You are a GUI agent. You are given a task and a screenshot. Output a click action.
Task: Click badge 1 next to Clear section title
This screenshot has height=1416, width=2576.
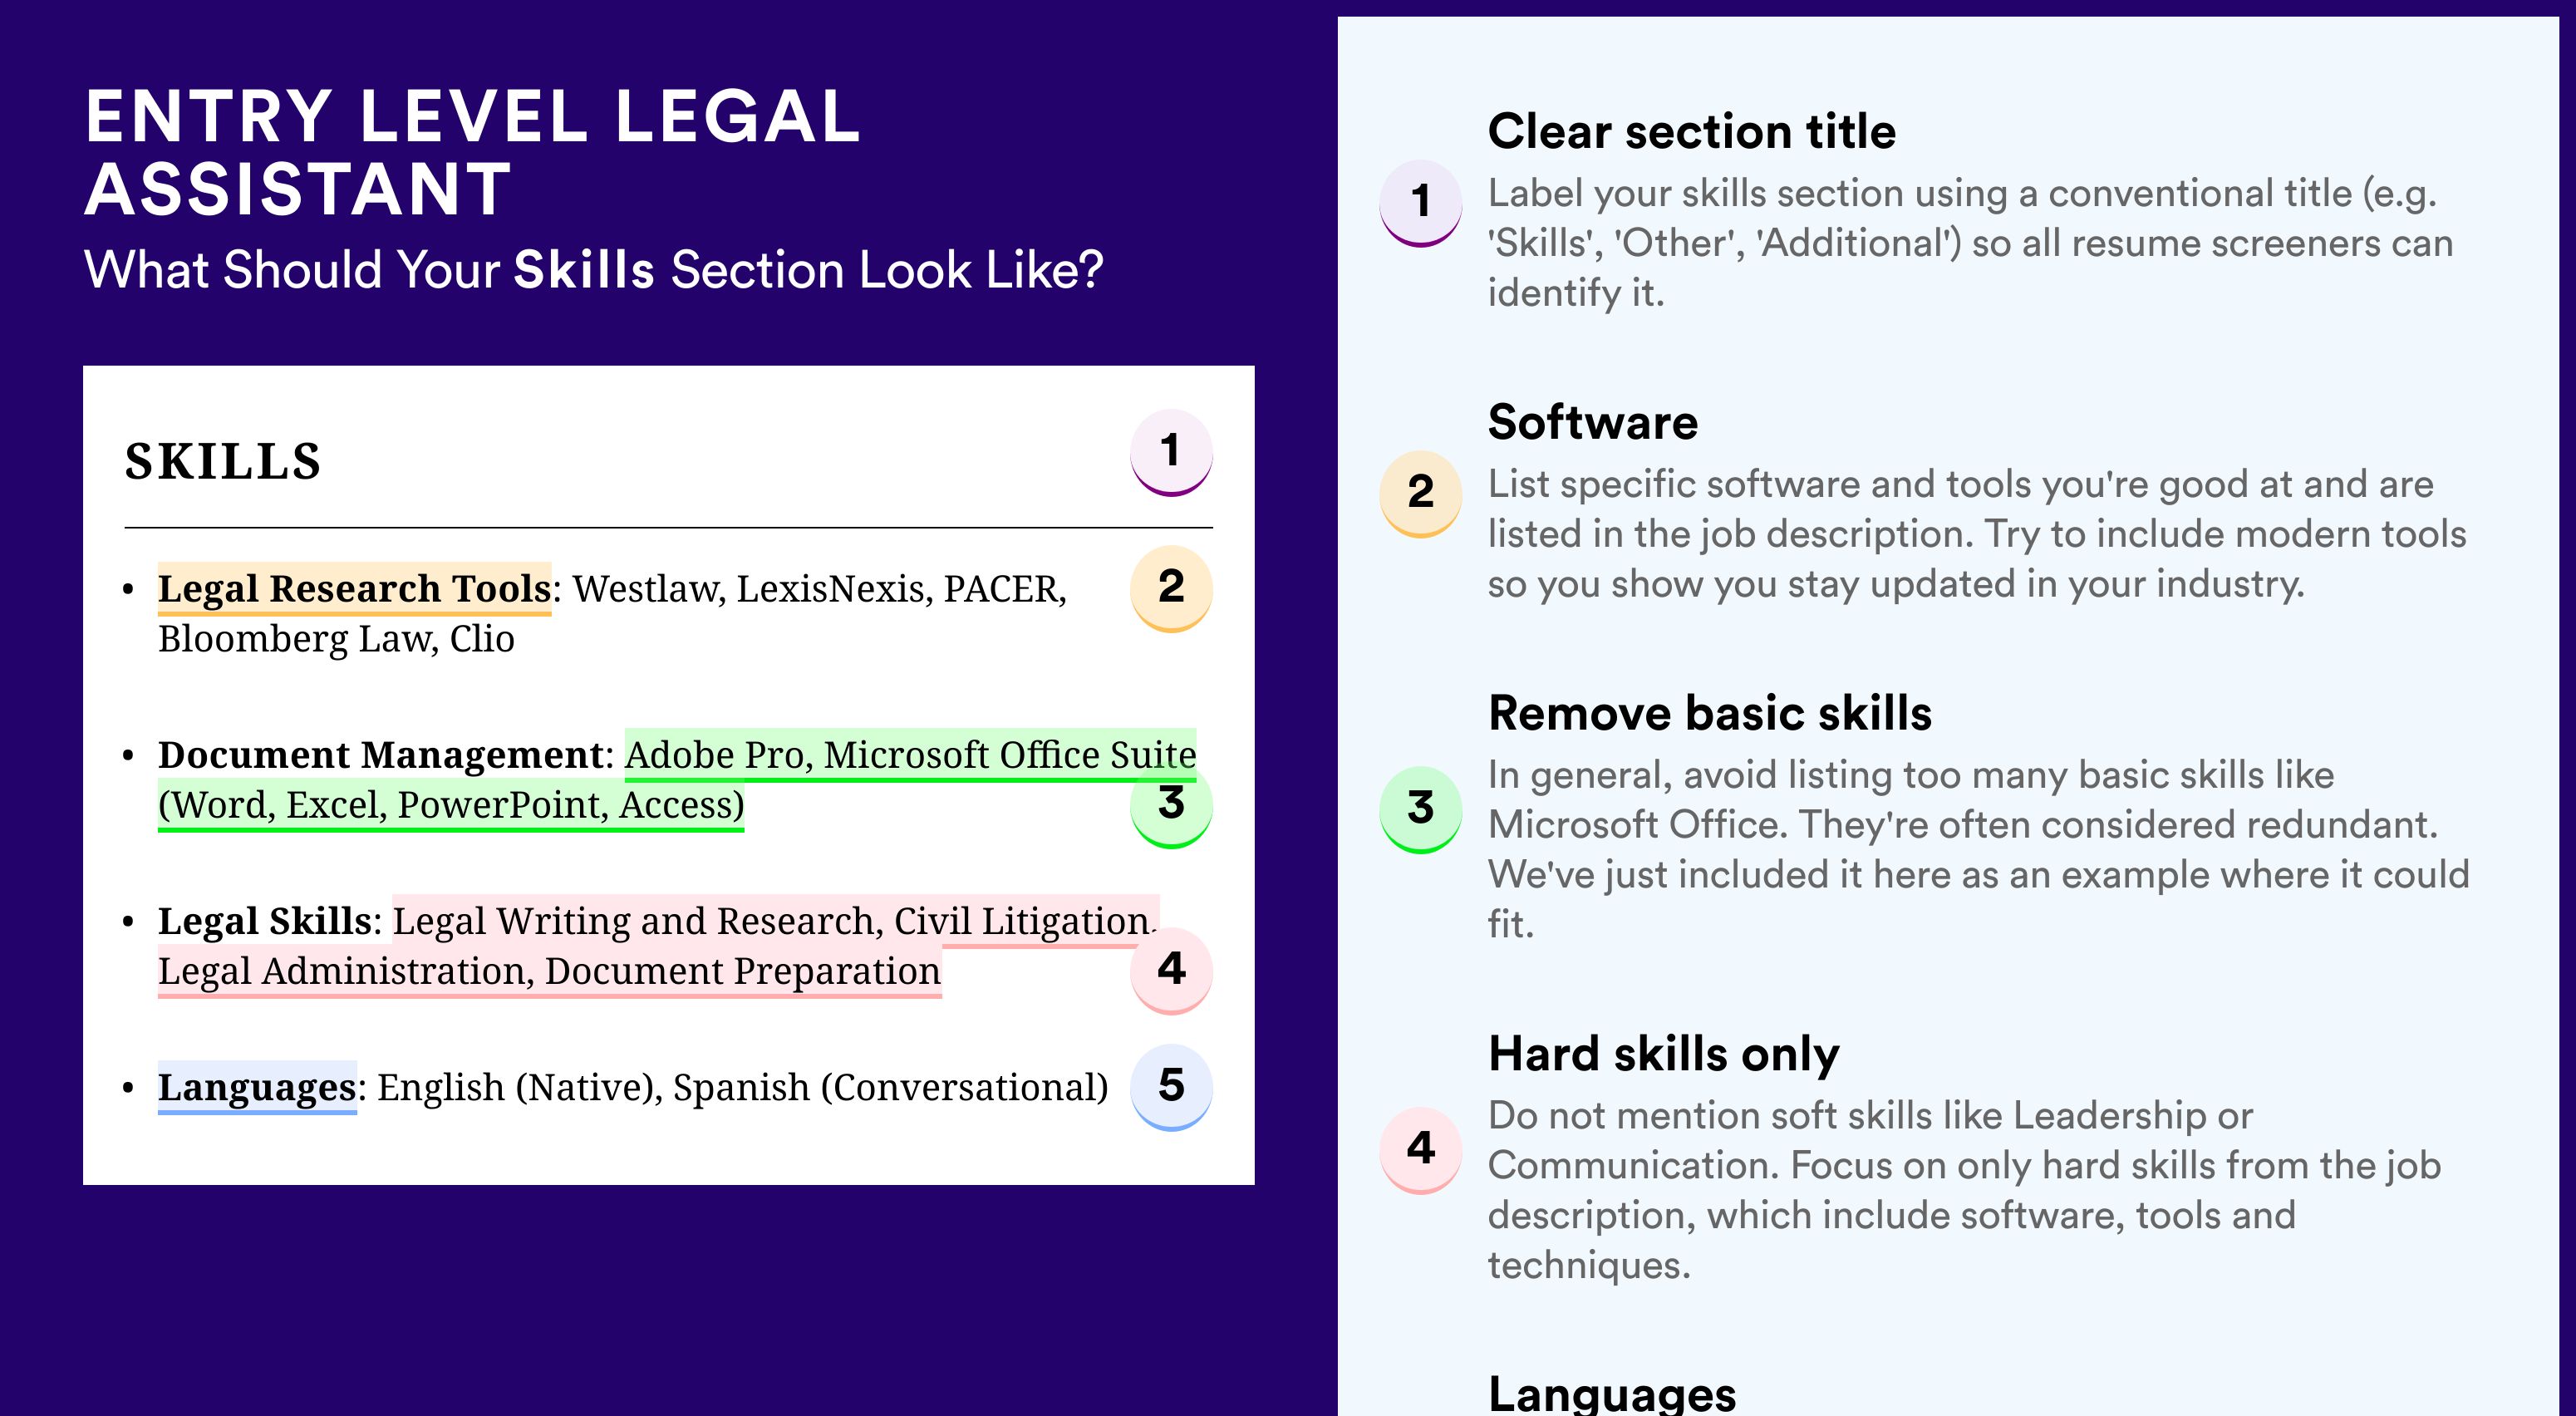pyautogui.click(x=1420, y=202)
